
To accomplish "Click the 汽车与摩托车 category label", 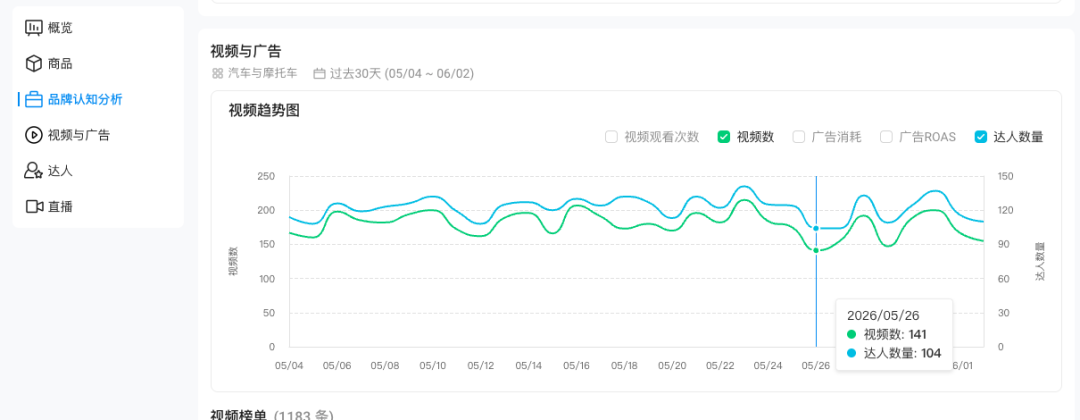I will click(262, 73).
